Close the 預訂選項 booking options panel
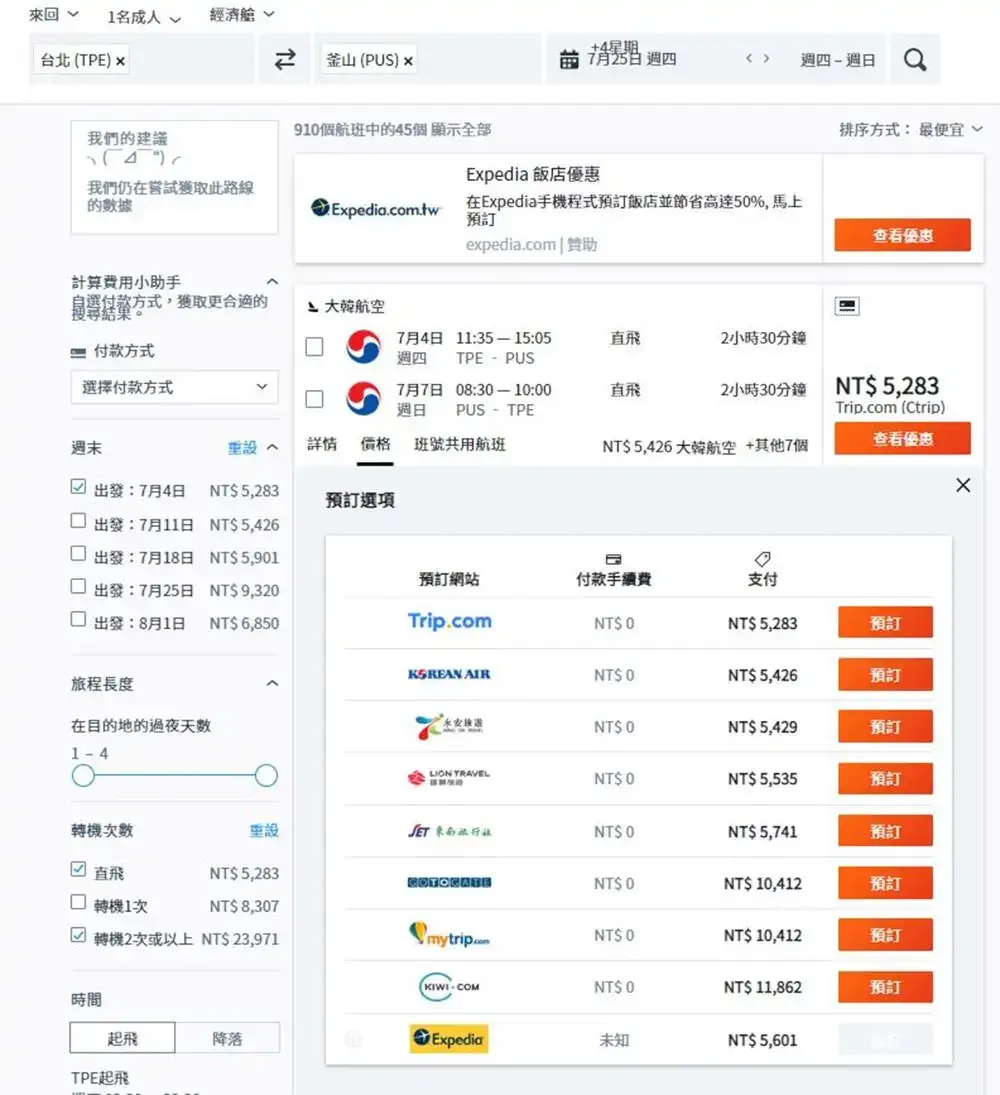 click(x=963, y=485)
